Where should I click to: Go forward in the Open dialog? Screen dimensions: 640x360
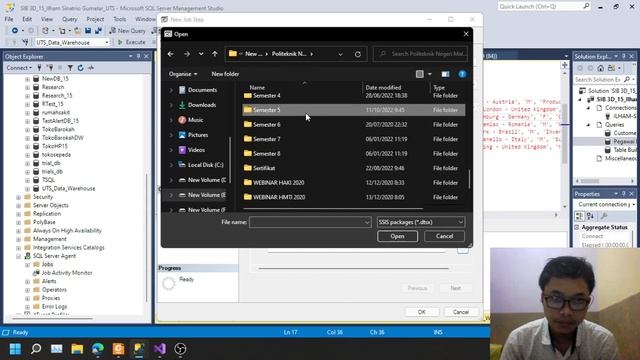click(x=187, y=54)
